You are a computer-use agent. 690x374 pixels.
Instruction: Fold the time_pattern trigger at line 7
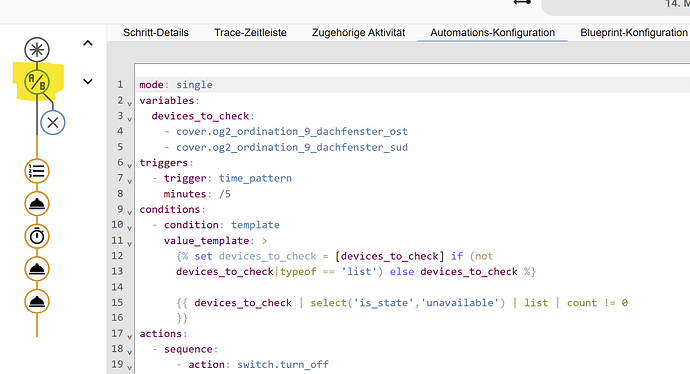point(129,181)
